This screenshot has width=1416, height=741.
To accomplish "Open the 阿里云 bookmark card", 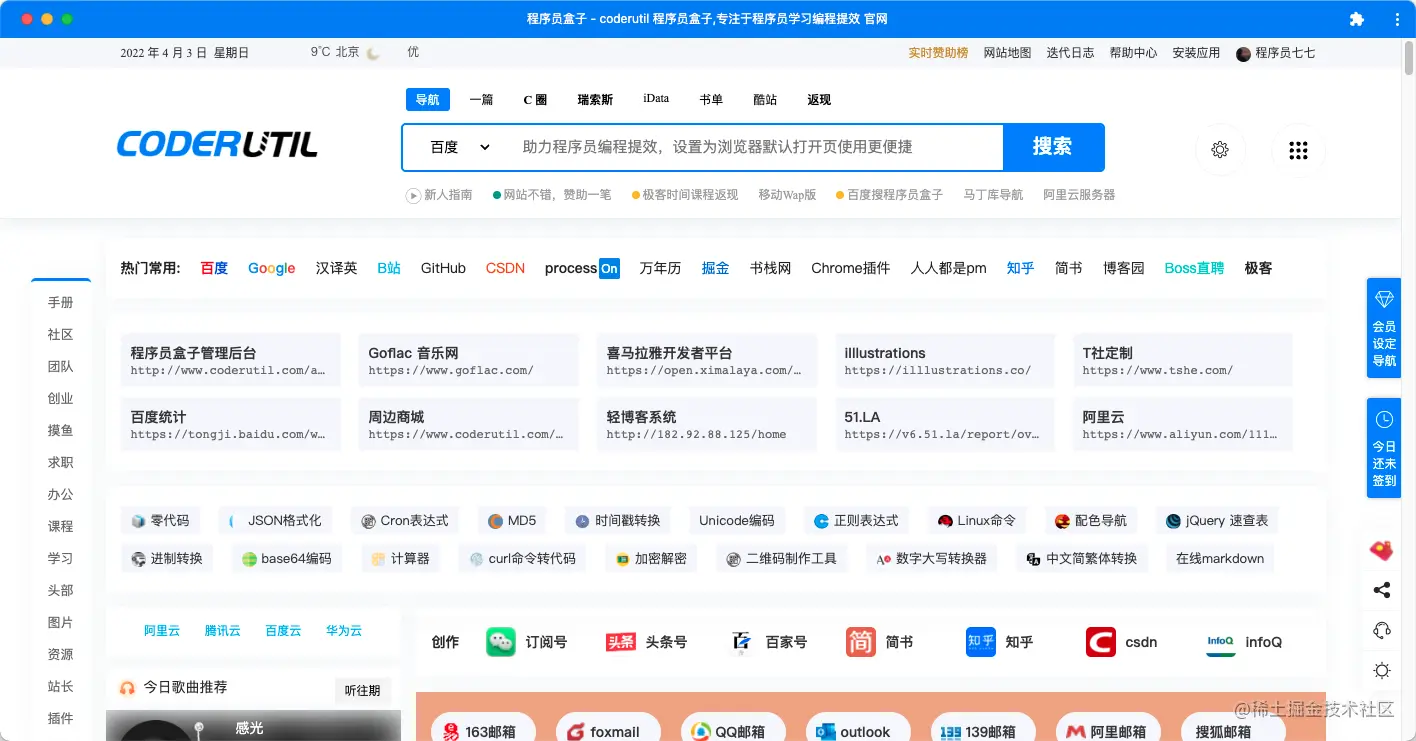I will pos(1183,424).
